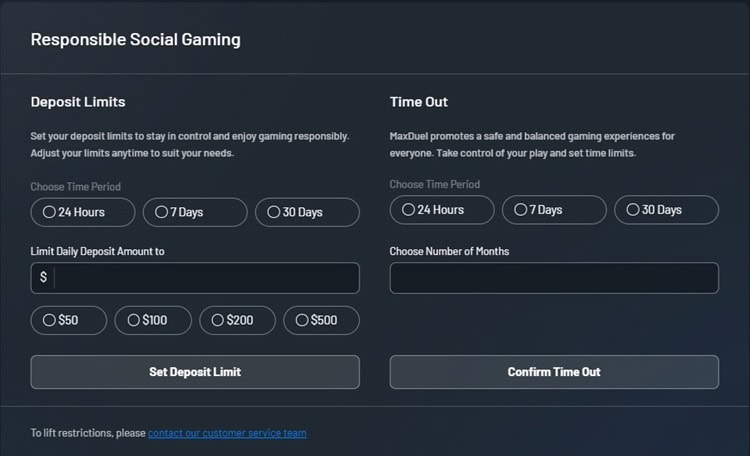Click the Confirm Time Out button
The height and width of the screenshot is (456, 750).
[554, 372]
